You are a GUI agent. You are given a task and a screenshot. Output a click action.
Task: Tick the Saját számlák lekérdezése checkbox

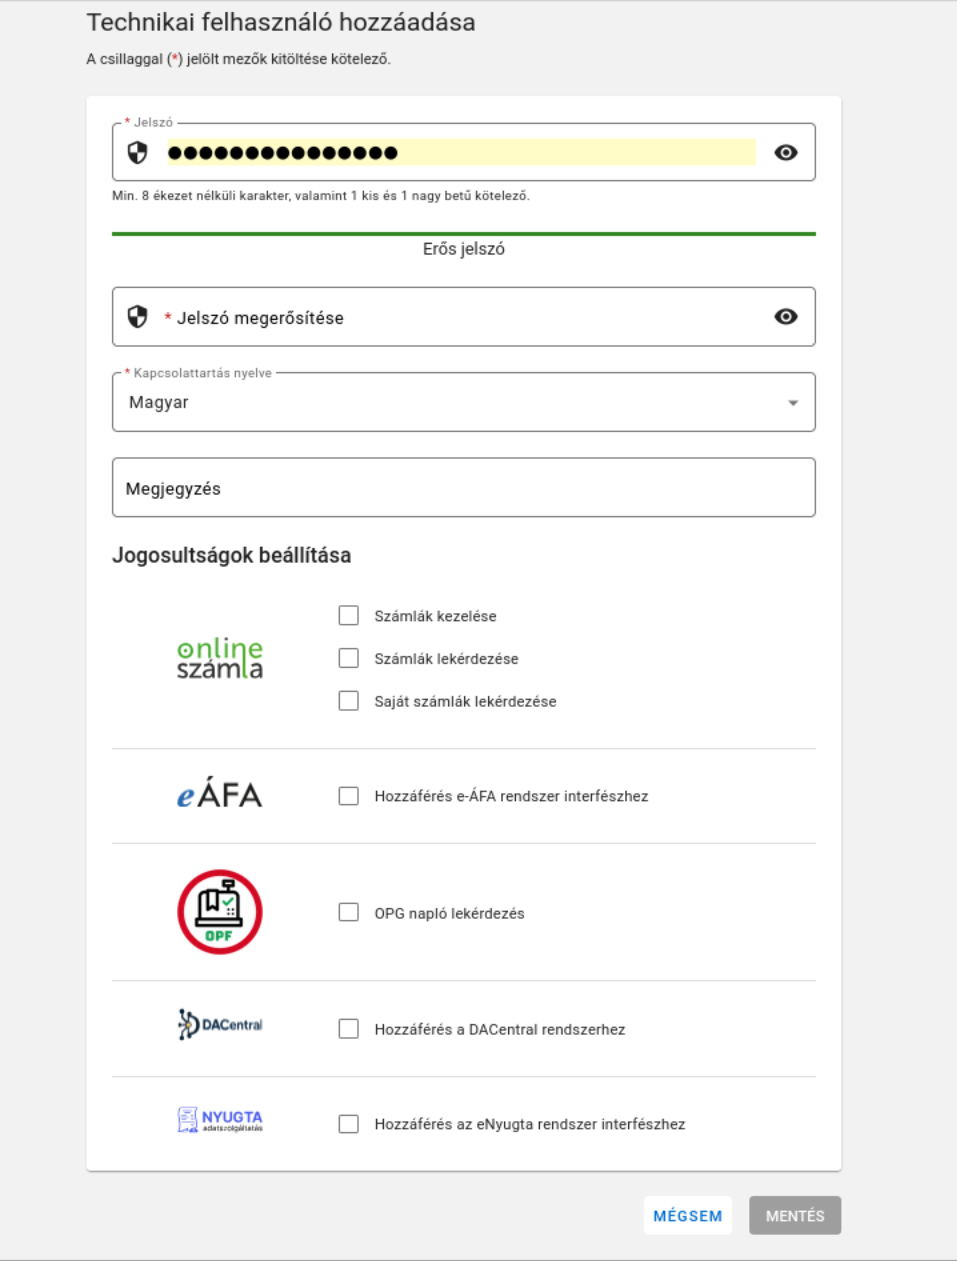[348, 701]
